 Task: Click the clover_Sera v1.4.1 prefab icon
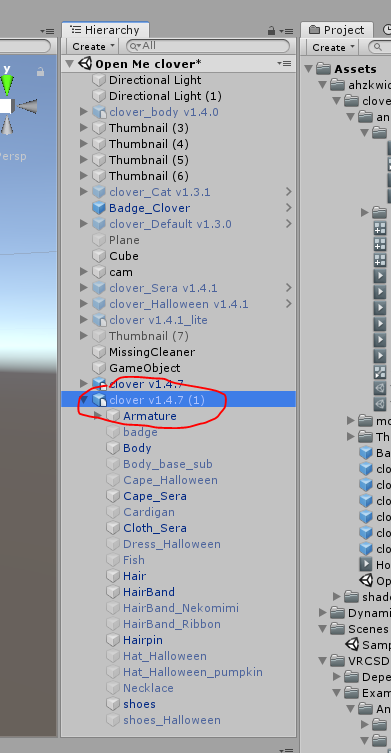pos(99,288)
